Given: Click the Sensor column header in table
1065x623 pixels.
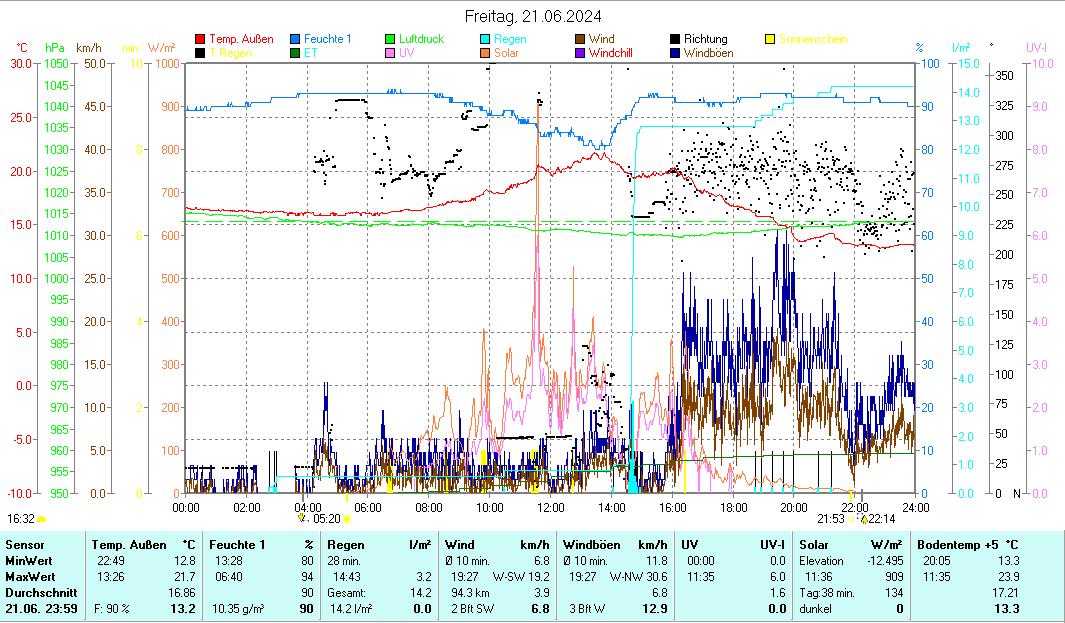Looking at the screenshot, I should point(25,545).
